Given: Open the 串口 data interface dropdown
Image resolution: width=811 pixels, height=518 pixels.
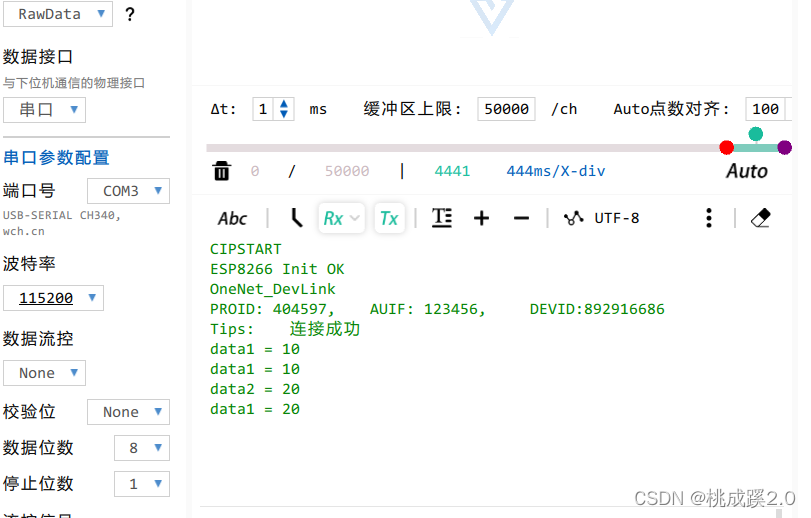Looking at the screenshot, I should coord(44,110).
